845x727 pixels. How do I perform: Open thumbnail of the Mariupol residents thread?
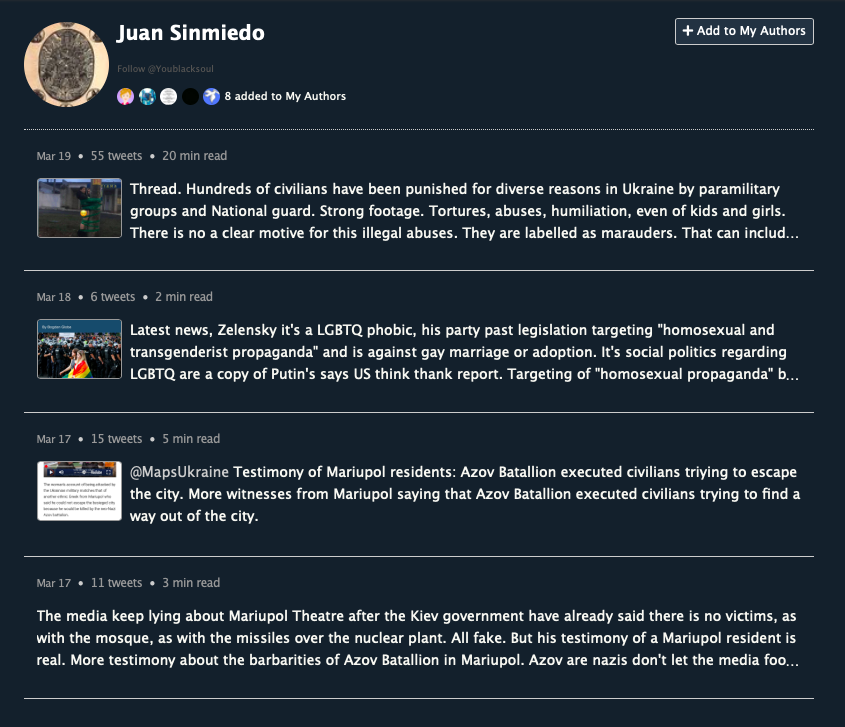pyautogui.click(x=80, y=491)
